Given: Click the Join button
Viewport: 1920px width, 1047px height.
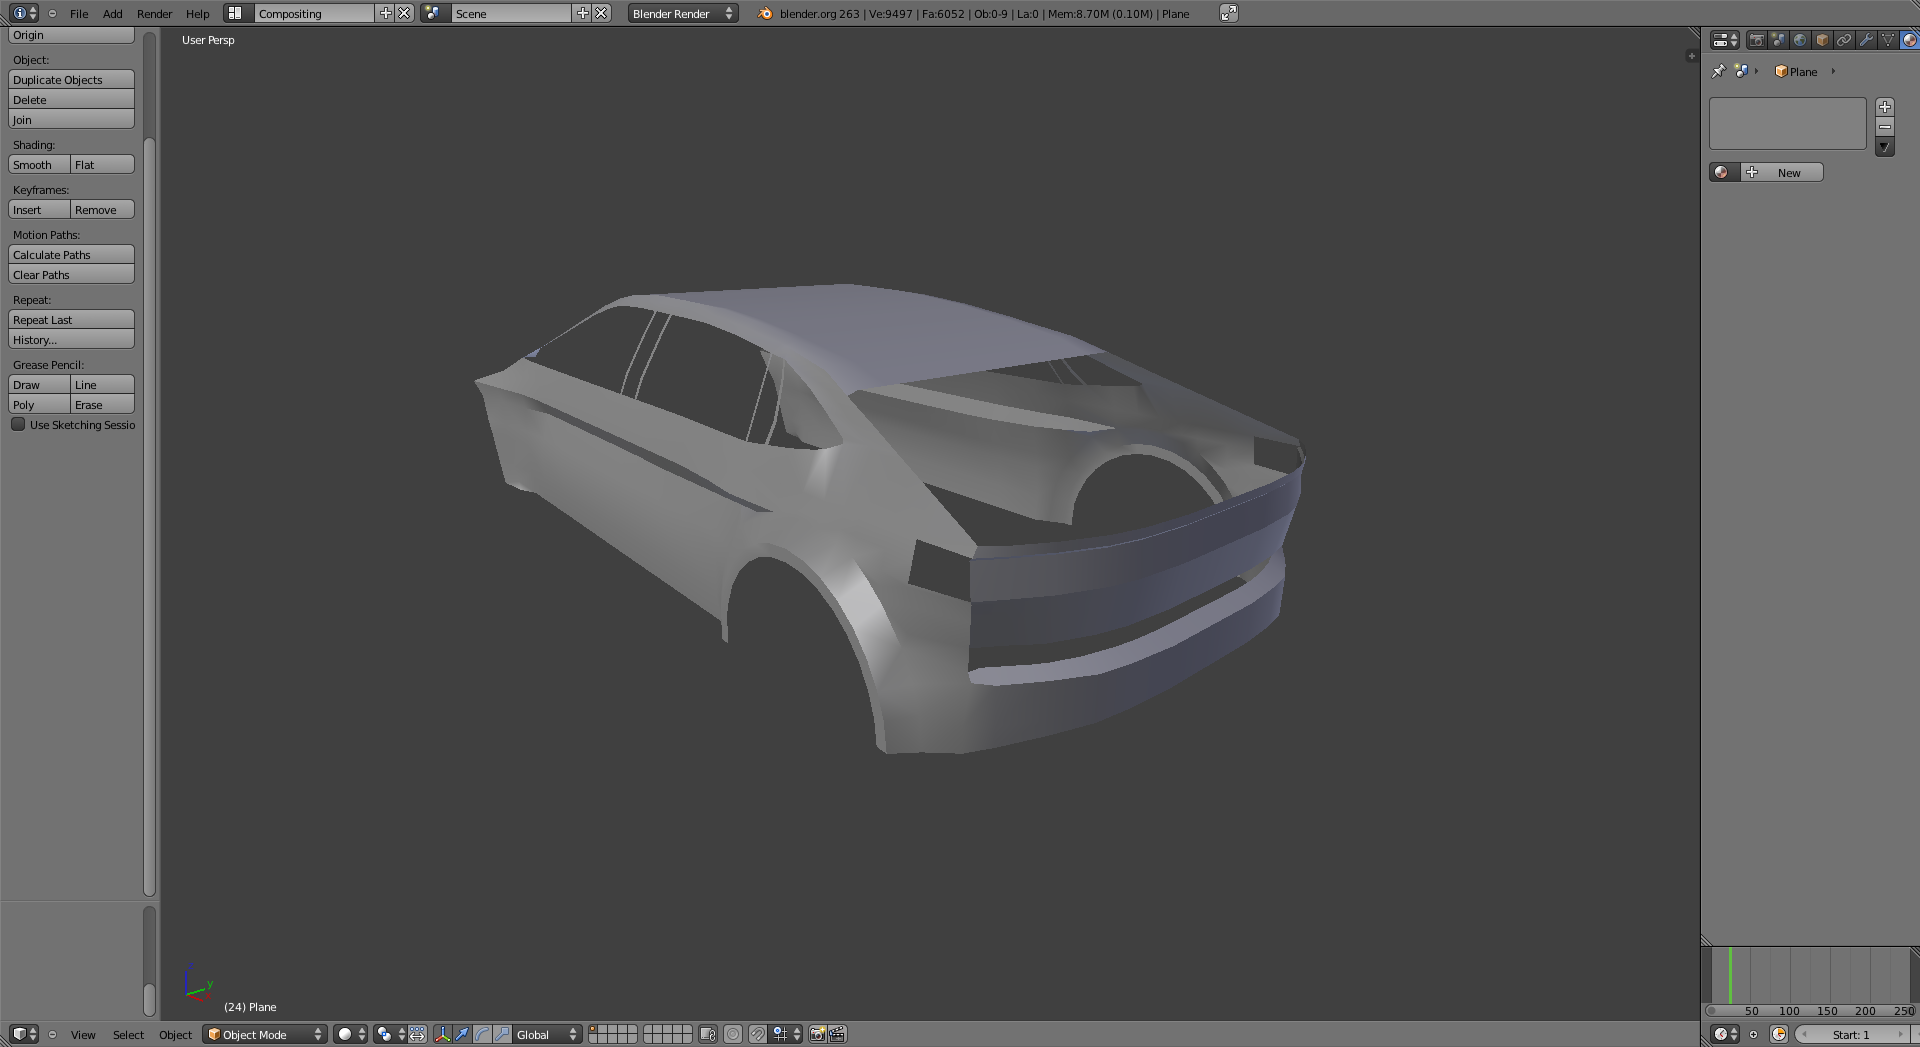Looking at the screenshot, I should (71, 120).
